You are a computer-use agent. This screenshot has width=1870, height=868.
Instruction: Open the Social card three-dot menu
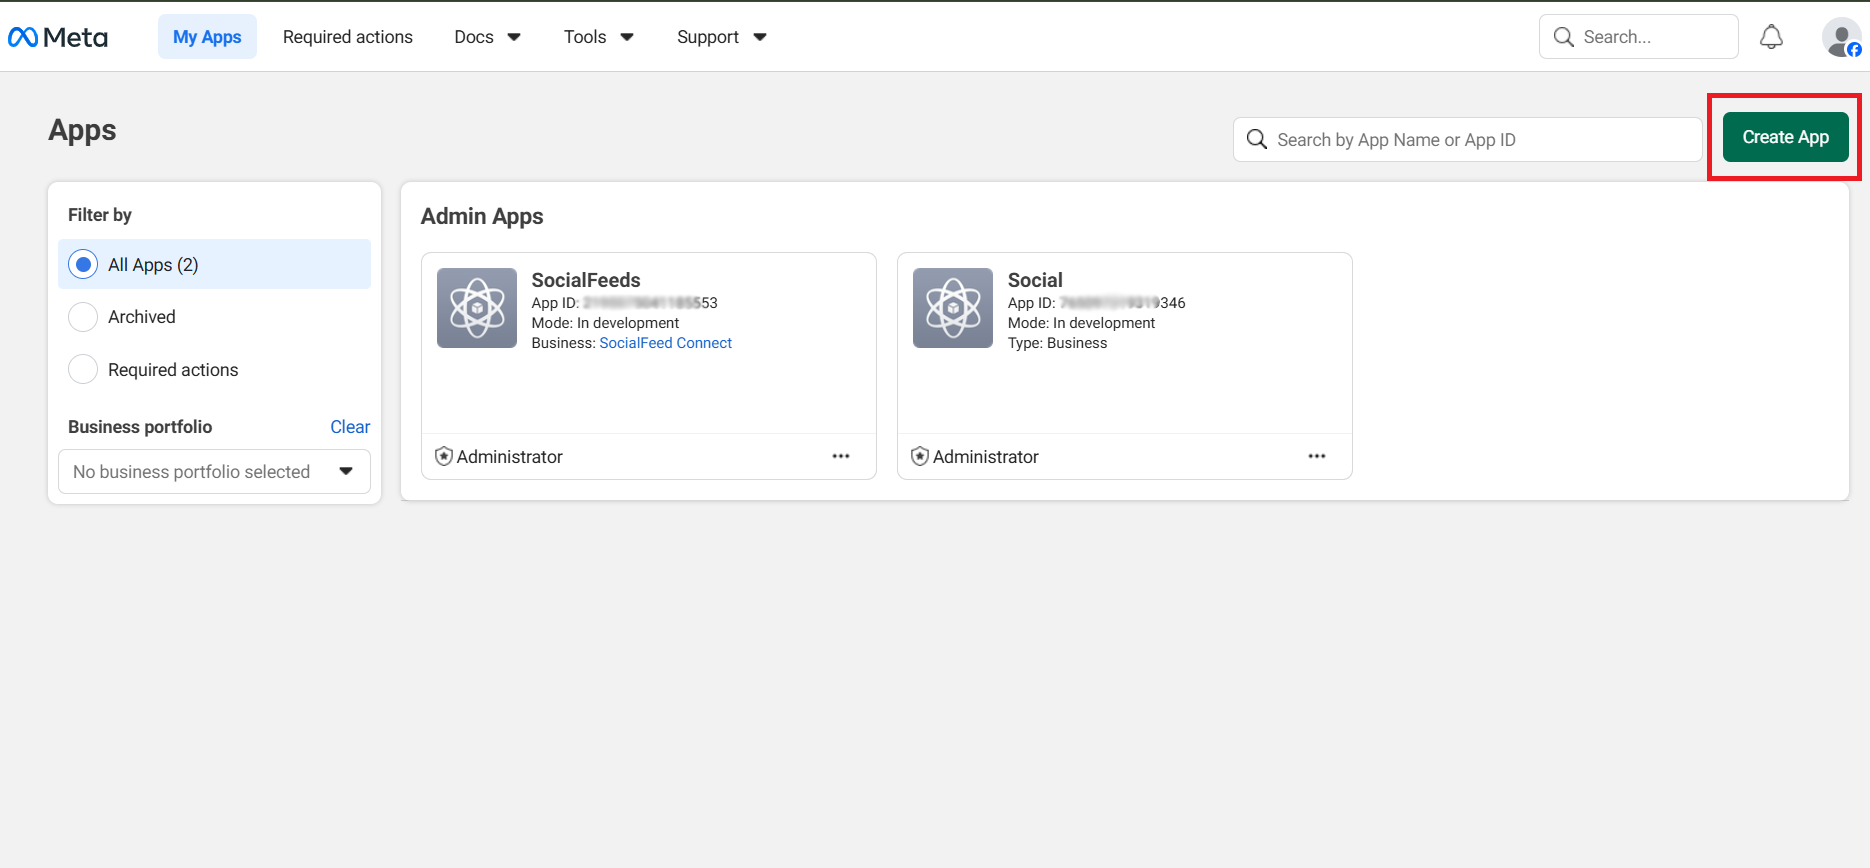tap(1317, 456)
